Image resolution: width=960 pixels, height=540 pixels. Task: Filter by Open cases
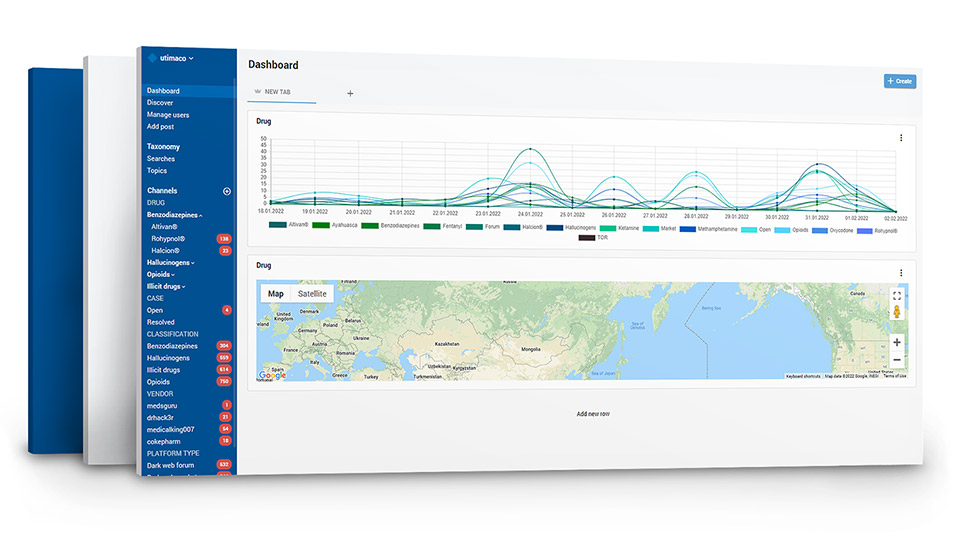(155, 310)
